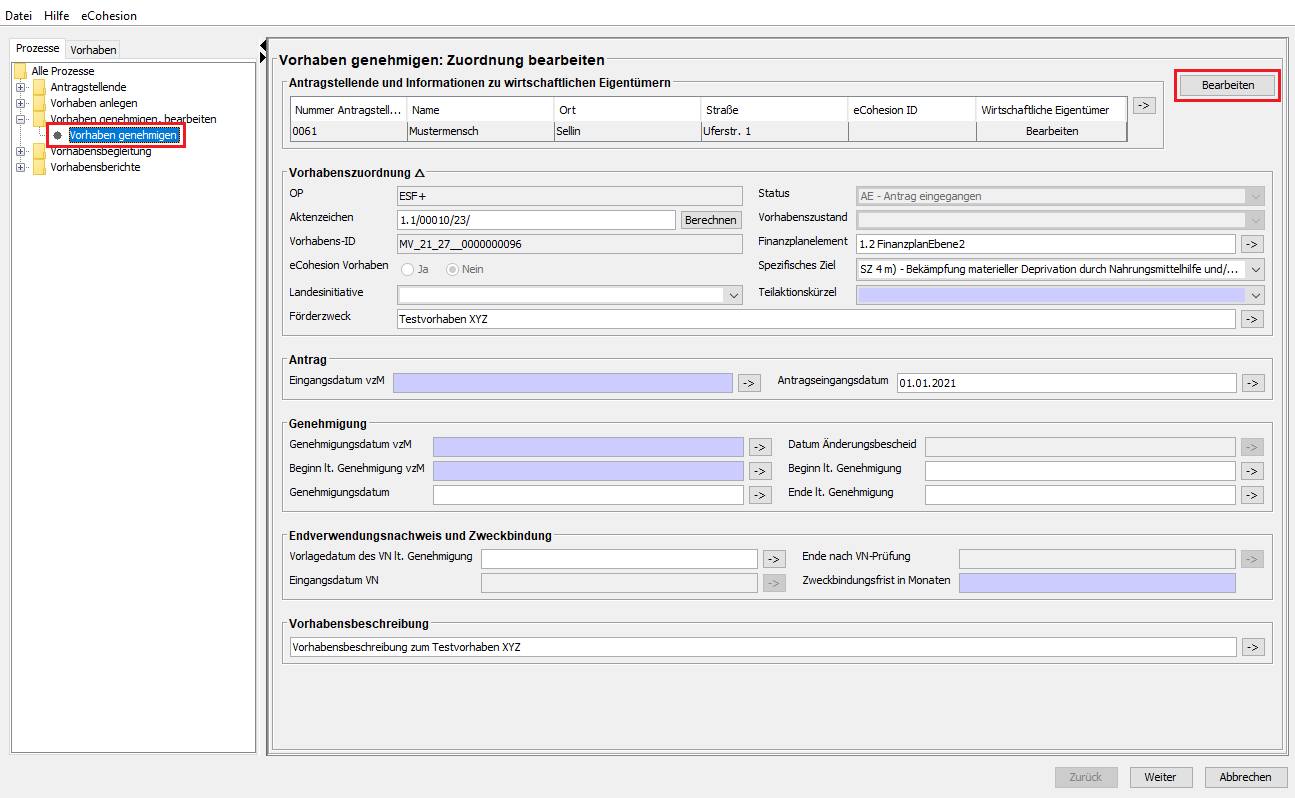Expand the Antragstellende tree node

tap(20, 87)
